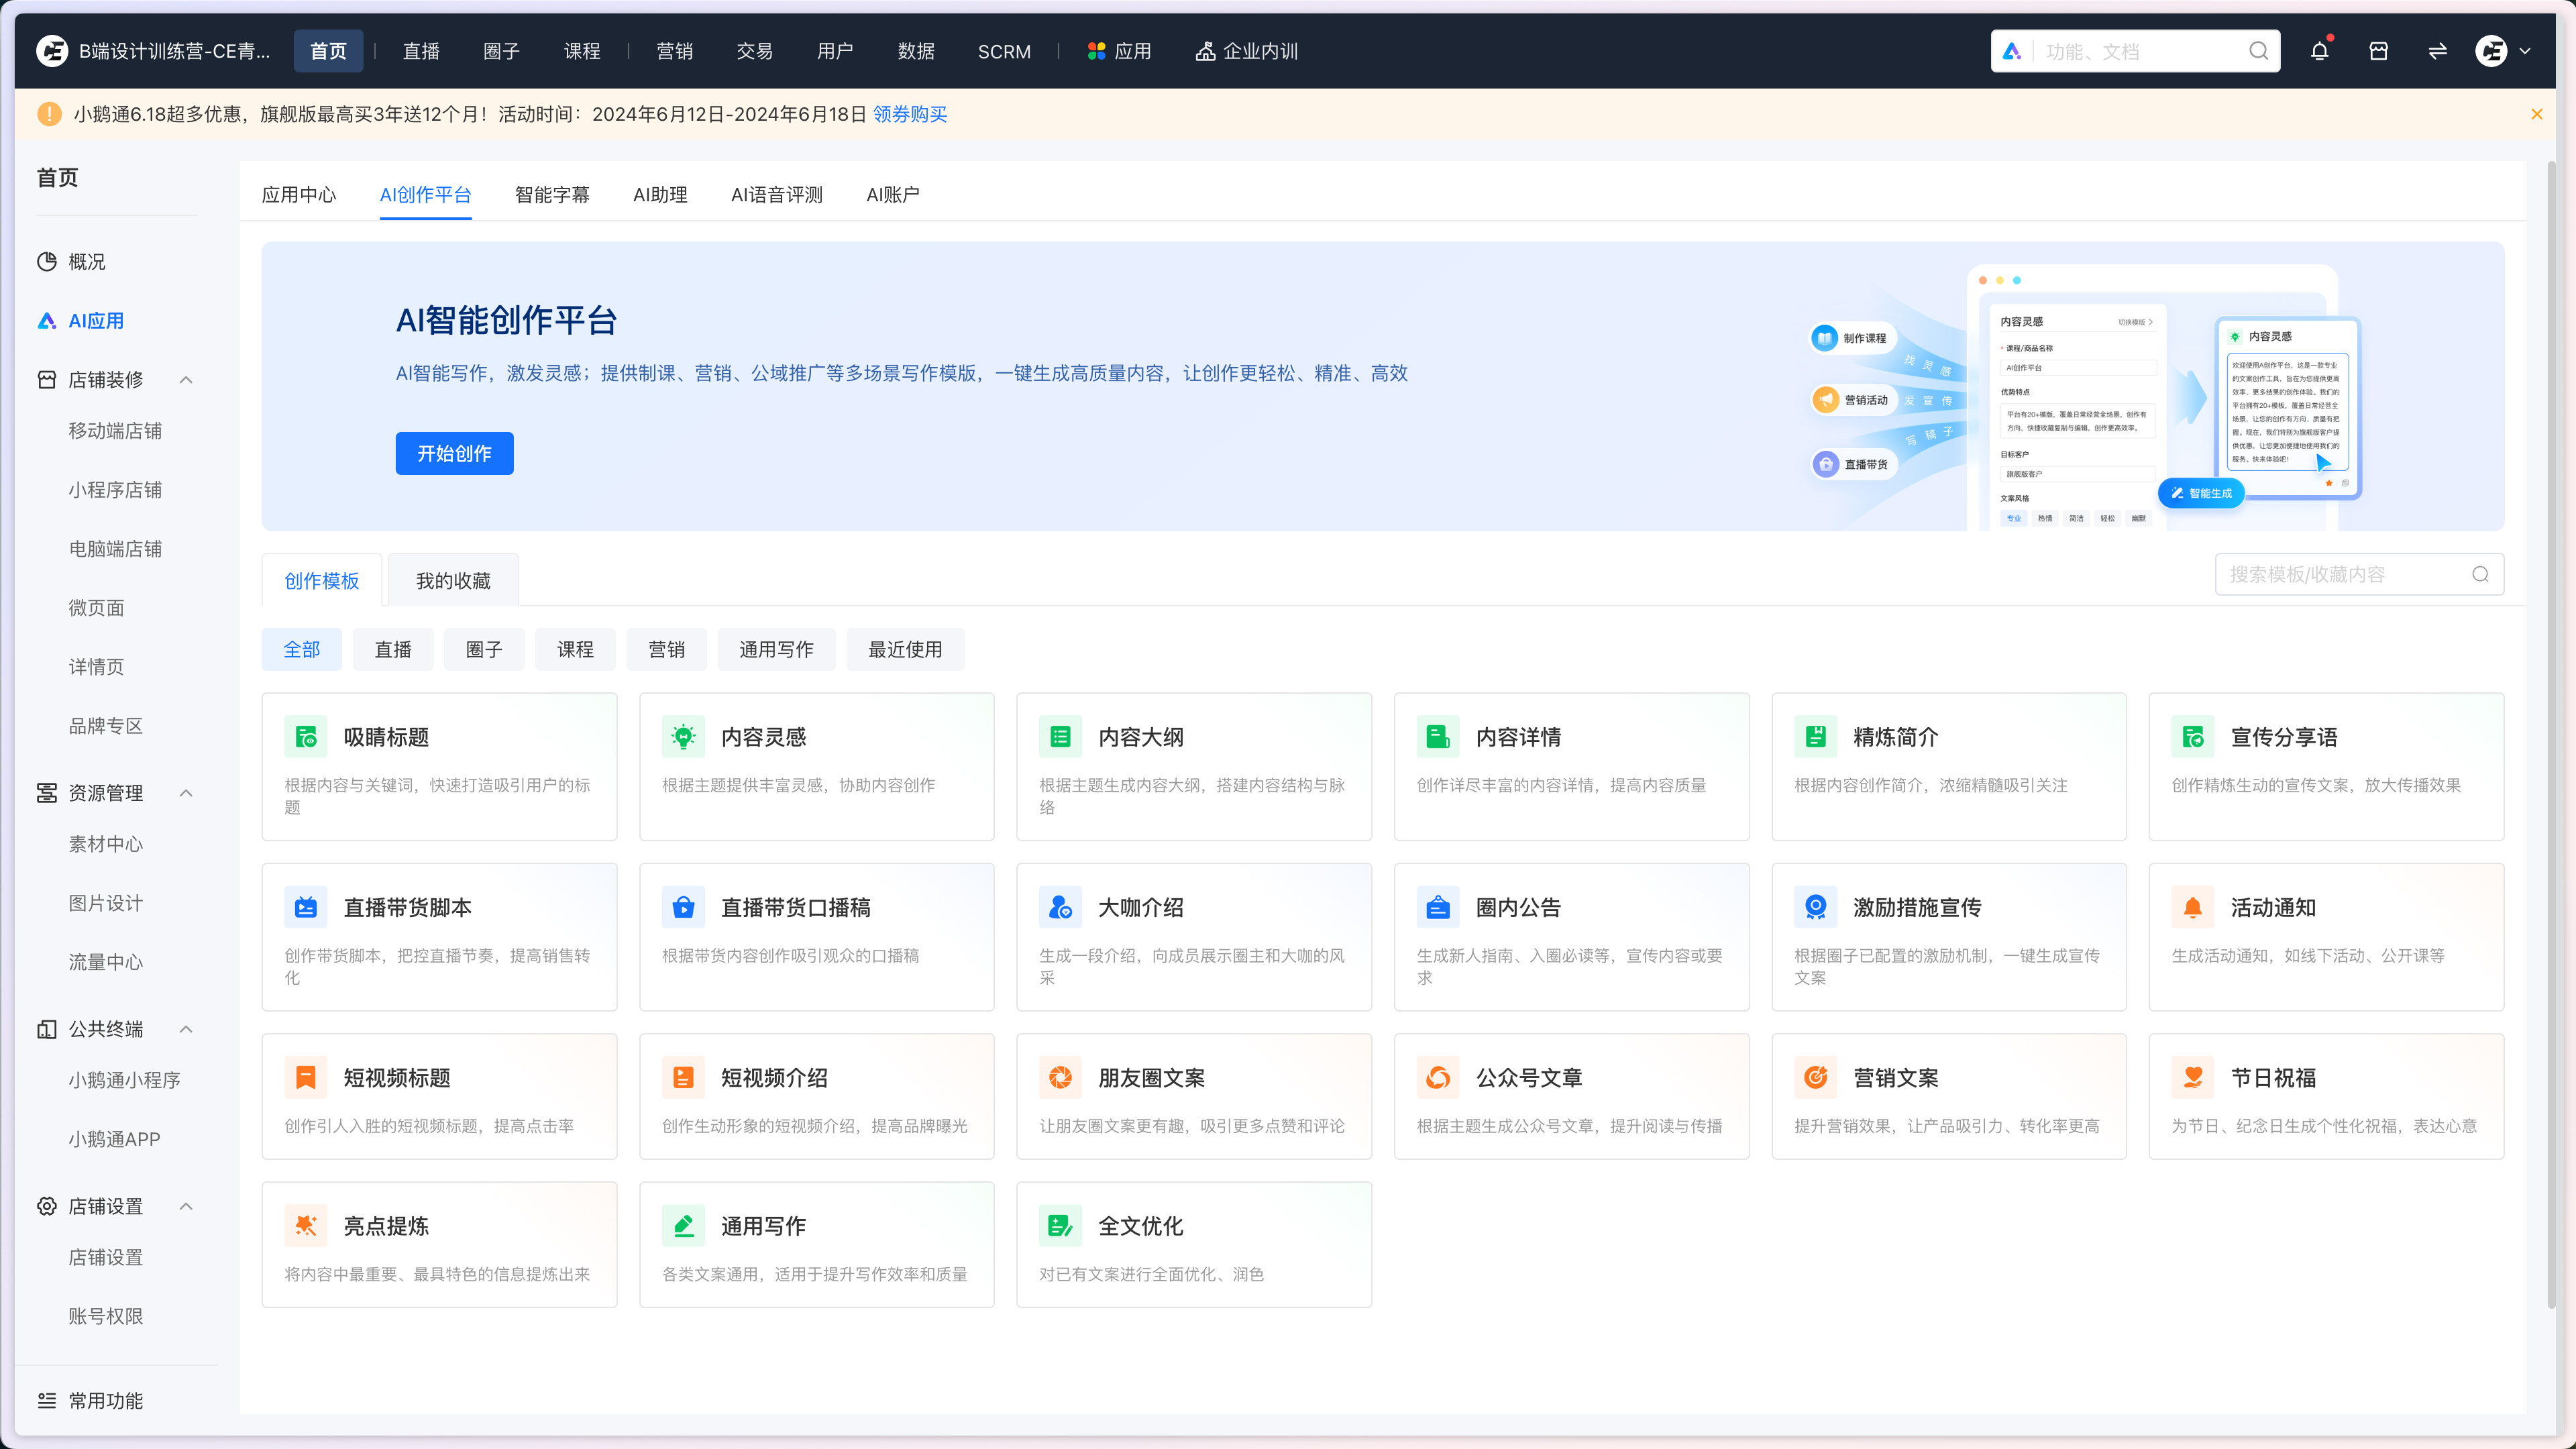Switch to the 智能字幕 tab
The image size is (2576, 1449).
tap(552, 195)
